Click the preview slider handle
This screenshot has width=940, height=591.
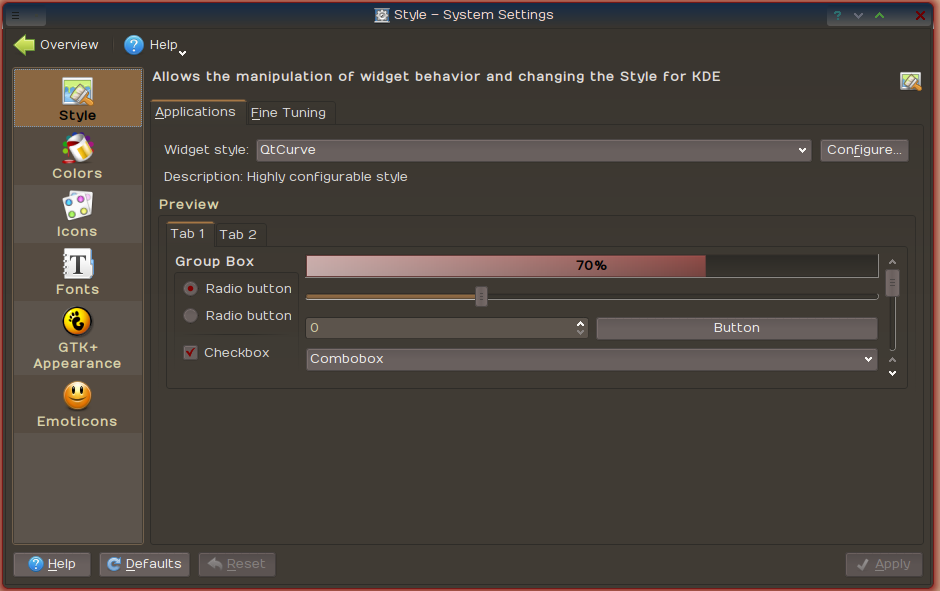tap(481, 296)
